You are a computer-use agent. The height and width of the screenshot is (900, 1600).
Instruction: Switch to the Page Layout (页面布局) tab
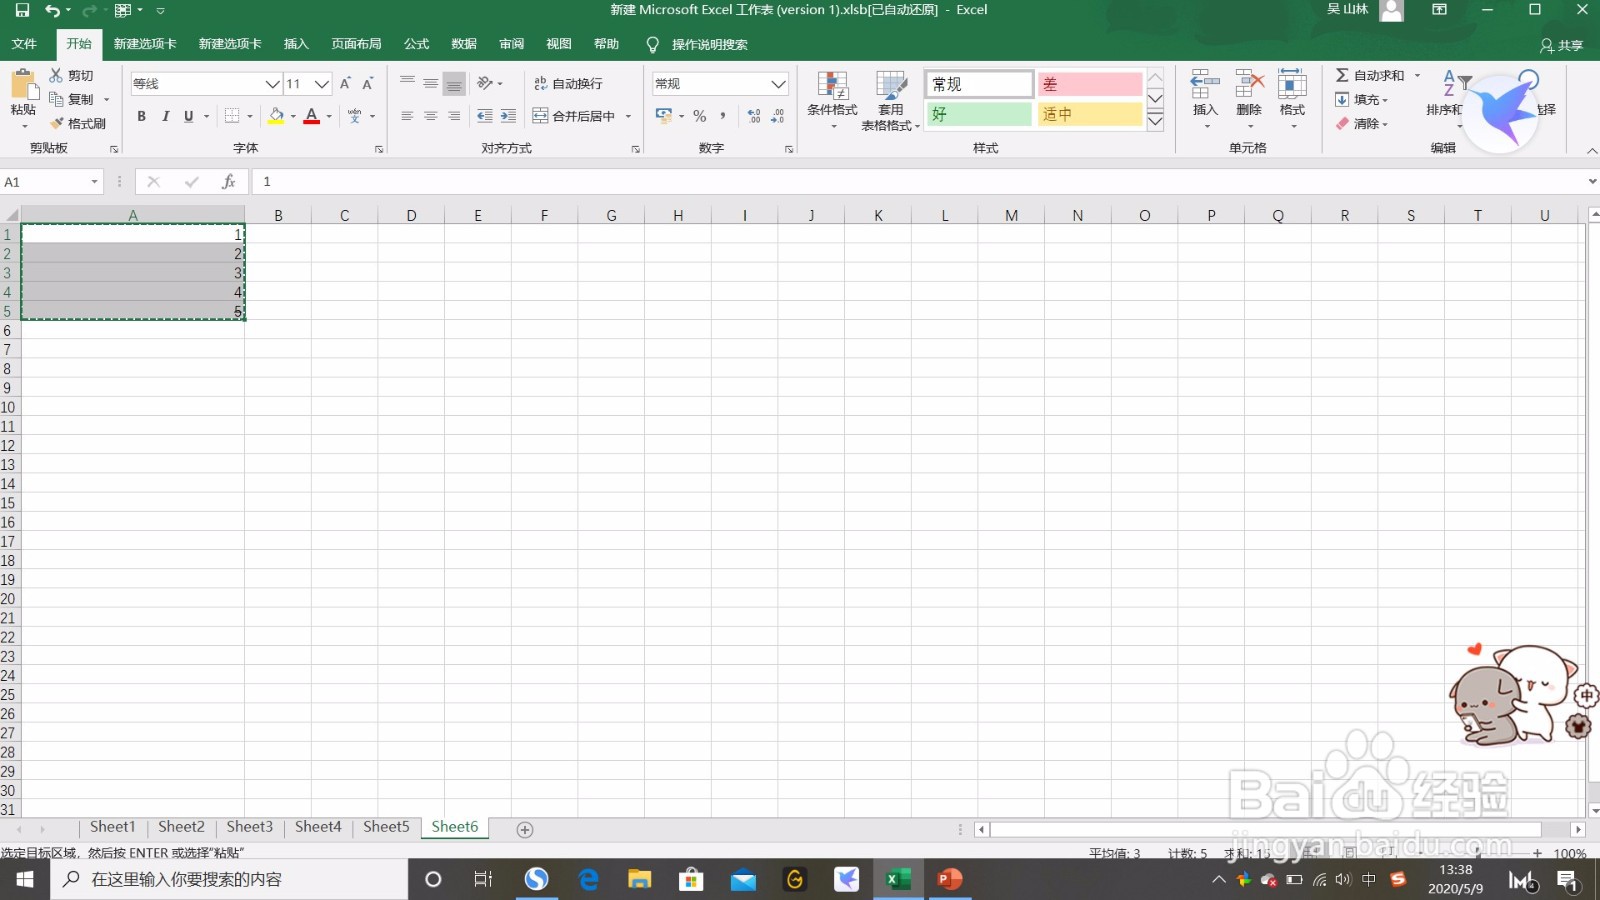356,44
